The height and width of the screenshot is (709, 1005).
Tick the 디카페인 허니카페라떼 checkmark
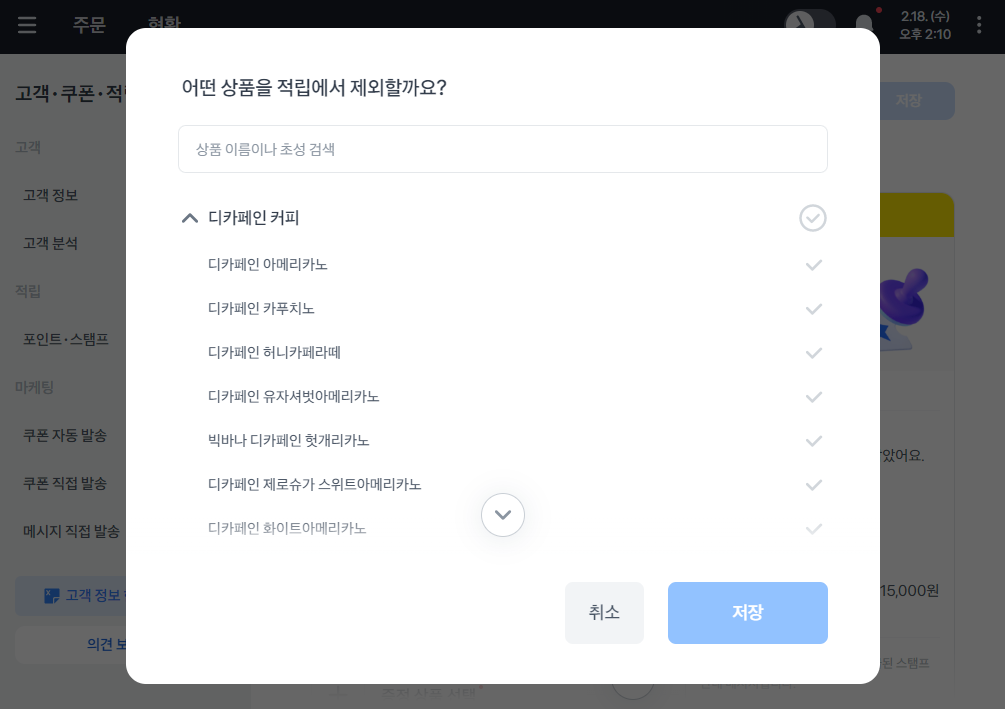point(814,353)
